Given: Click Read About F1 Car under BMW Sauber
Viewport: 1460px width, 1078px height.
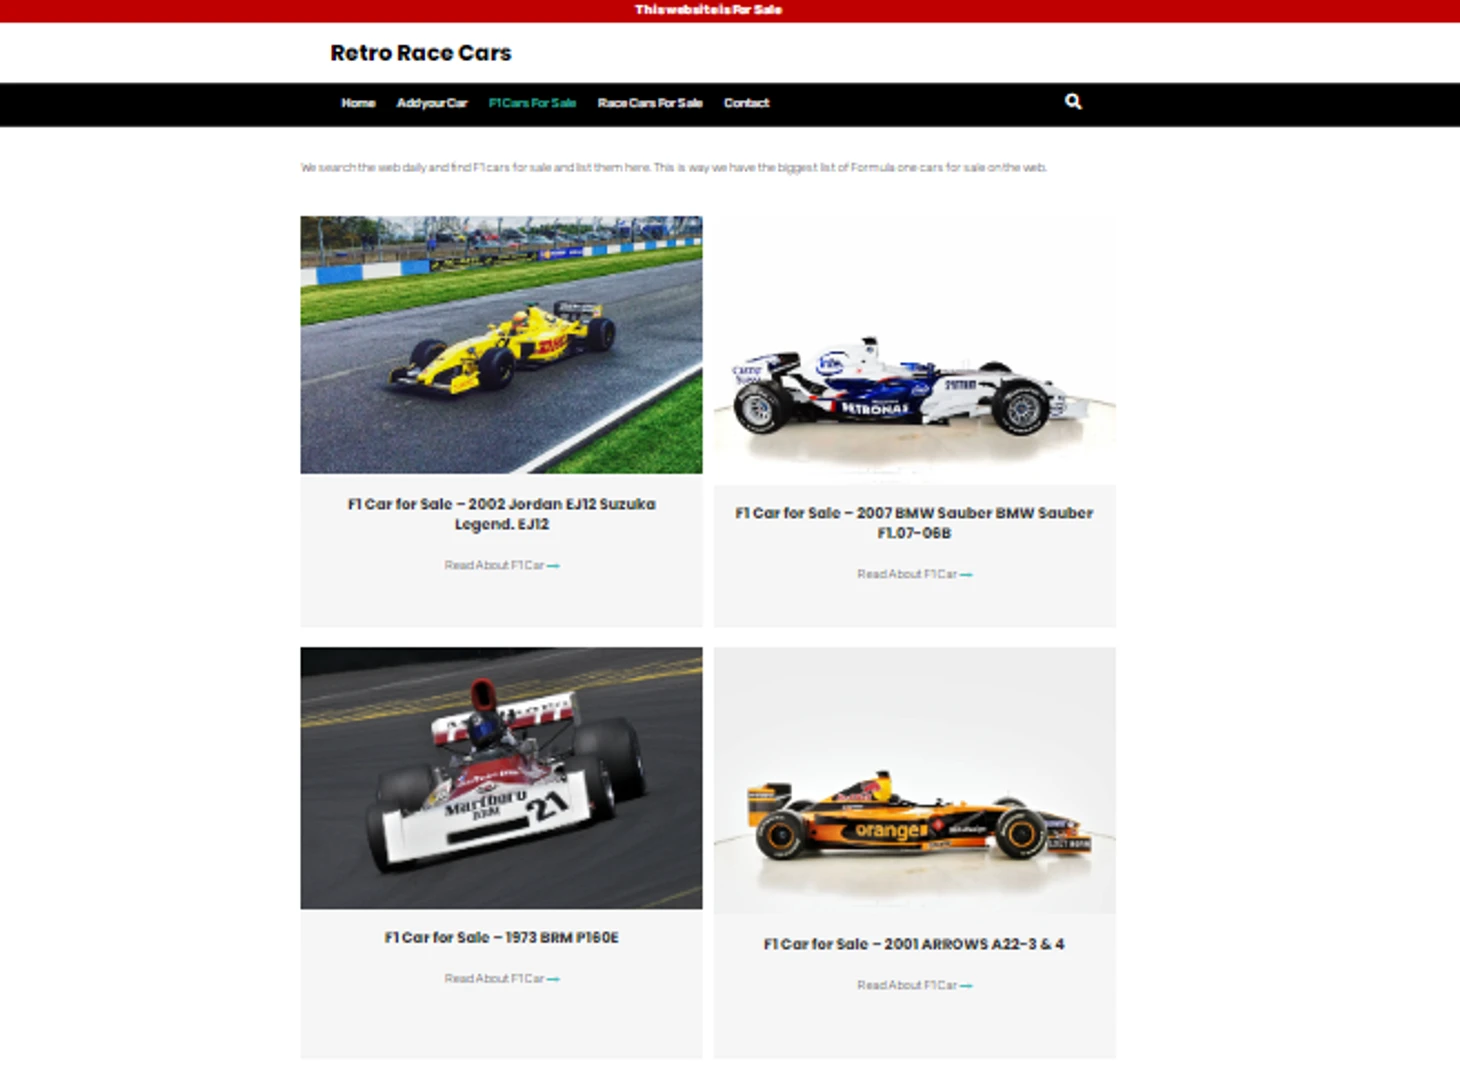Looking at the screenshot, I should [914, 575].
